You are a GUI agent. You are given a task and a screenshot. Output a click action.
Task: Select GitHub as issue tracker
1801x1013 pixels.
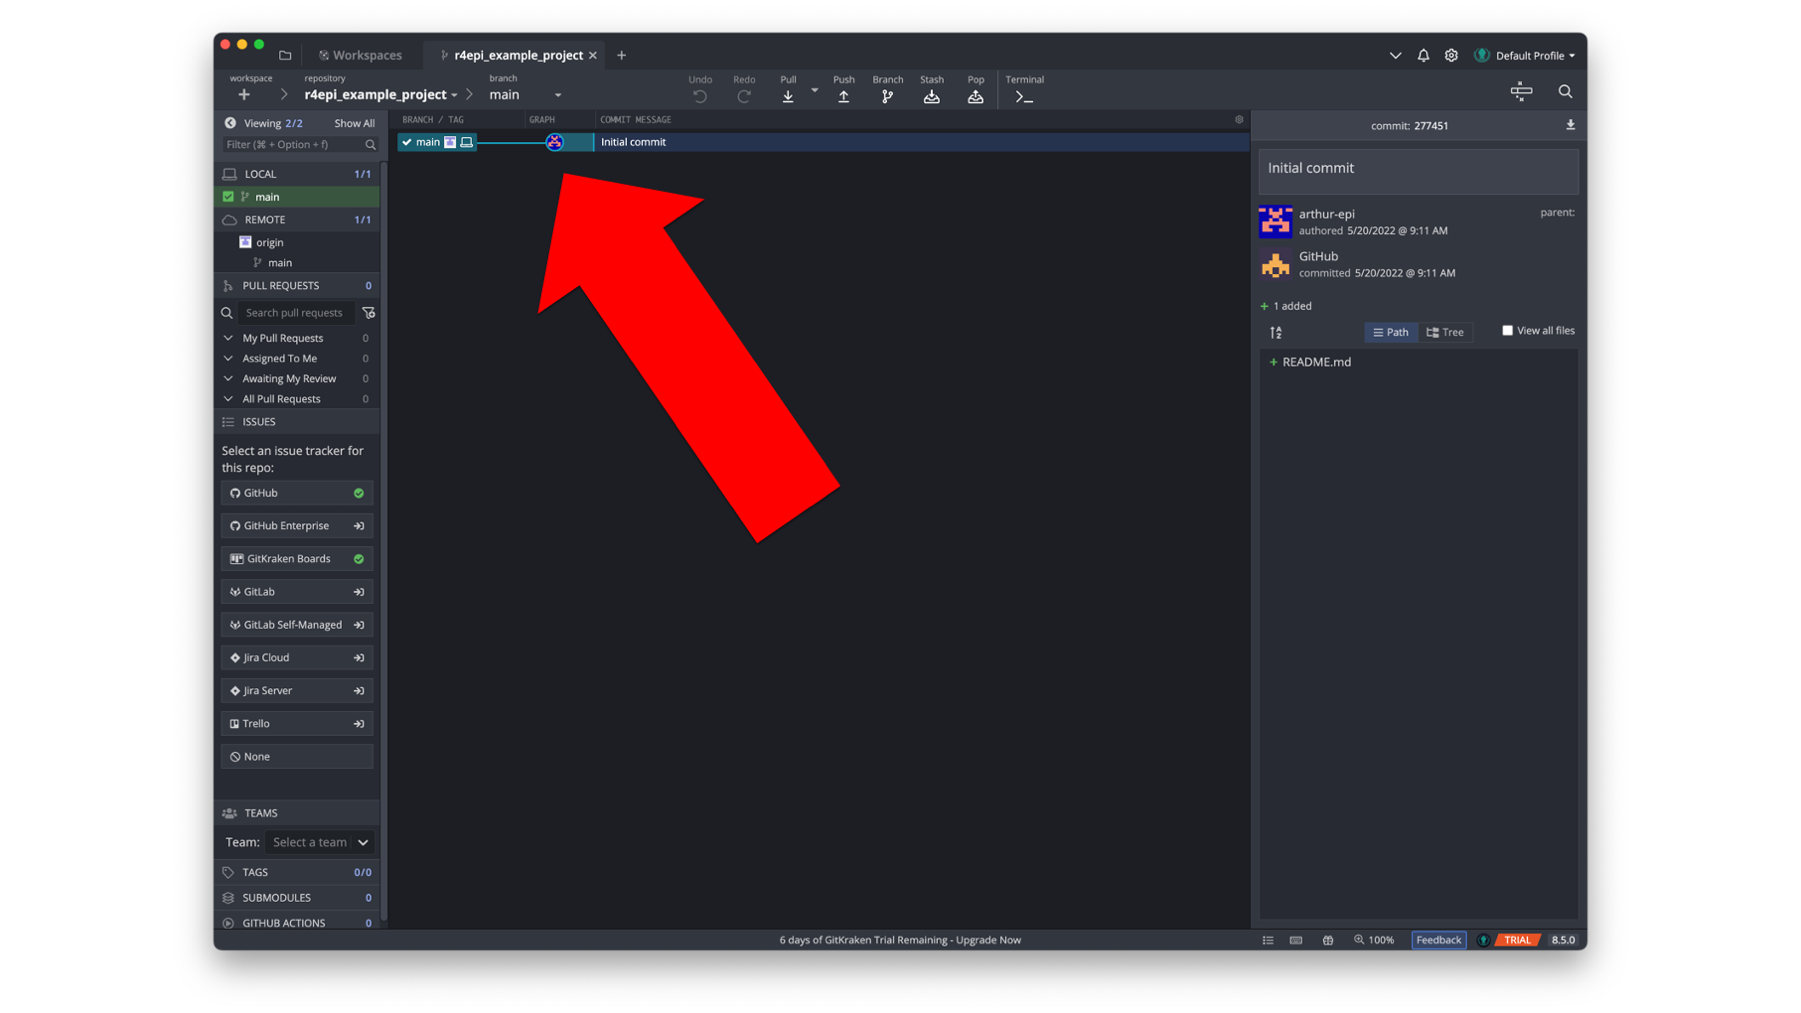coord(297,493)
